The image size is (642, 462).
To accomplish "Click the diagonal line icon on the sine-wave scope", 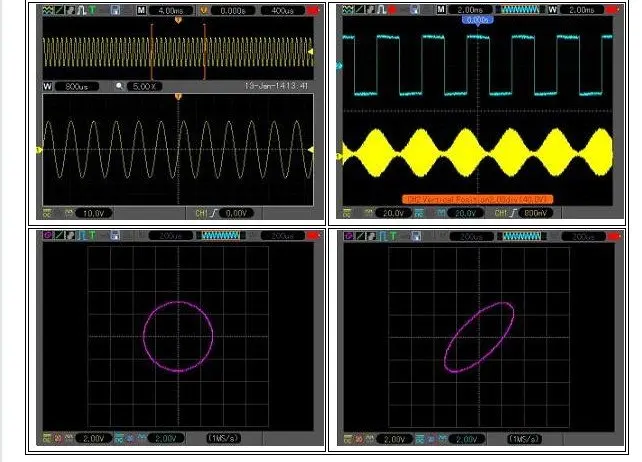I will coord(59,10).
